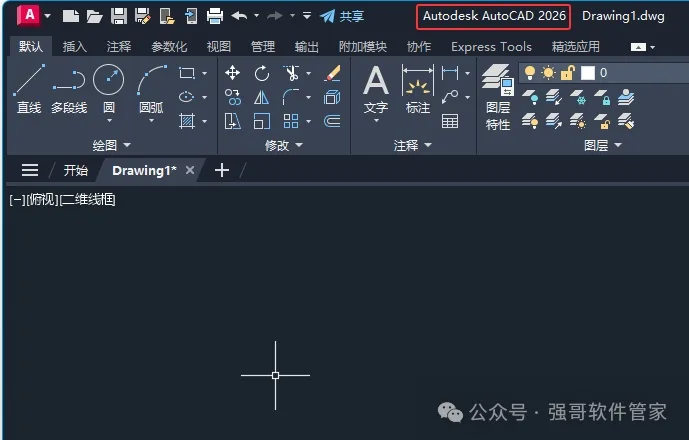Click the Erase tool icon
The image size is (689, 440).
[333, 73]
